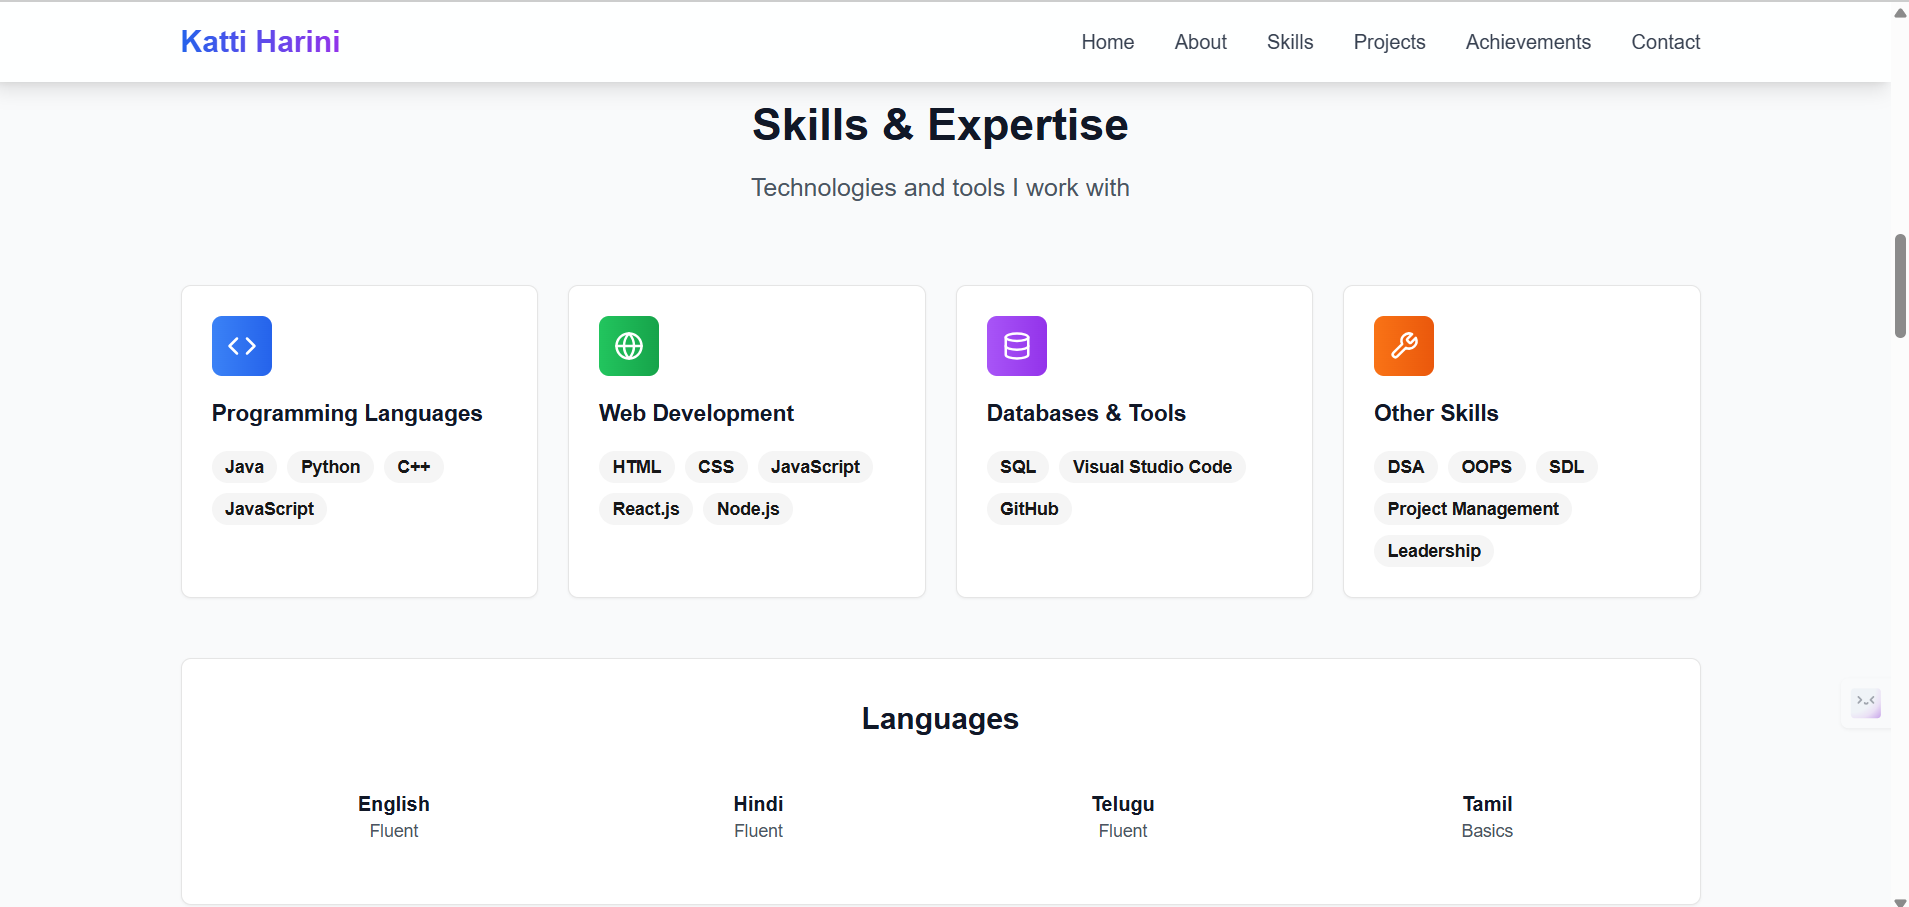Open the Contact nav link
Image resolution: width=1909 pixels, height=907 pixels.
point(1665,42)
